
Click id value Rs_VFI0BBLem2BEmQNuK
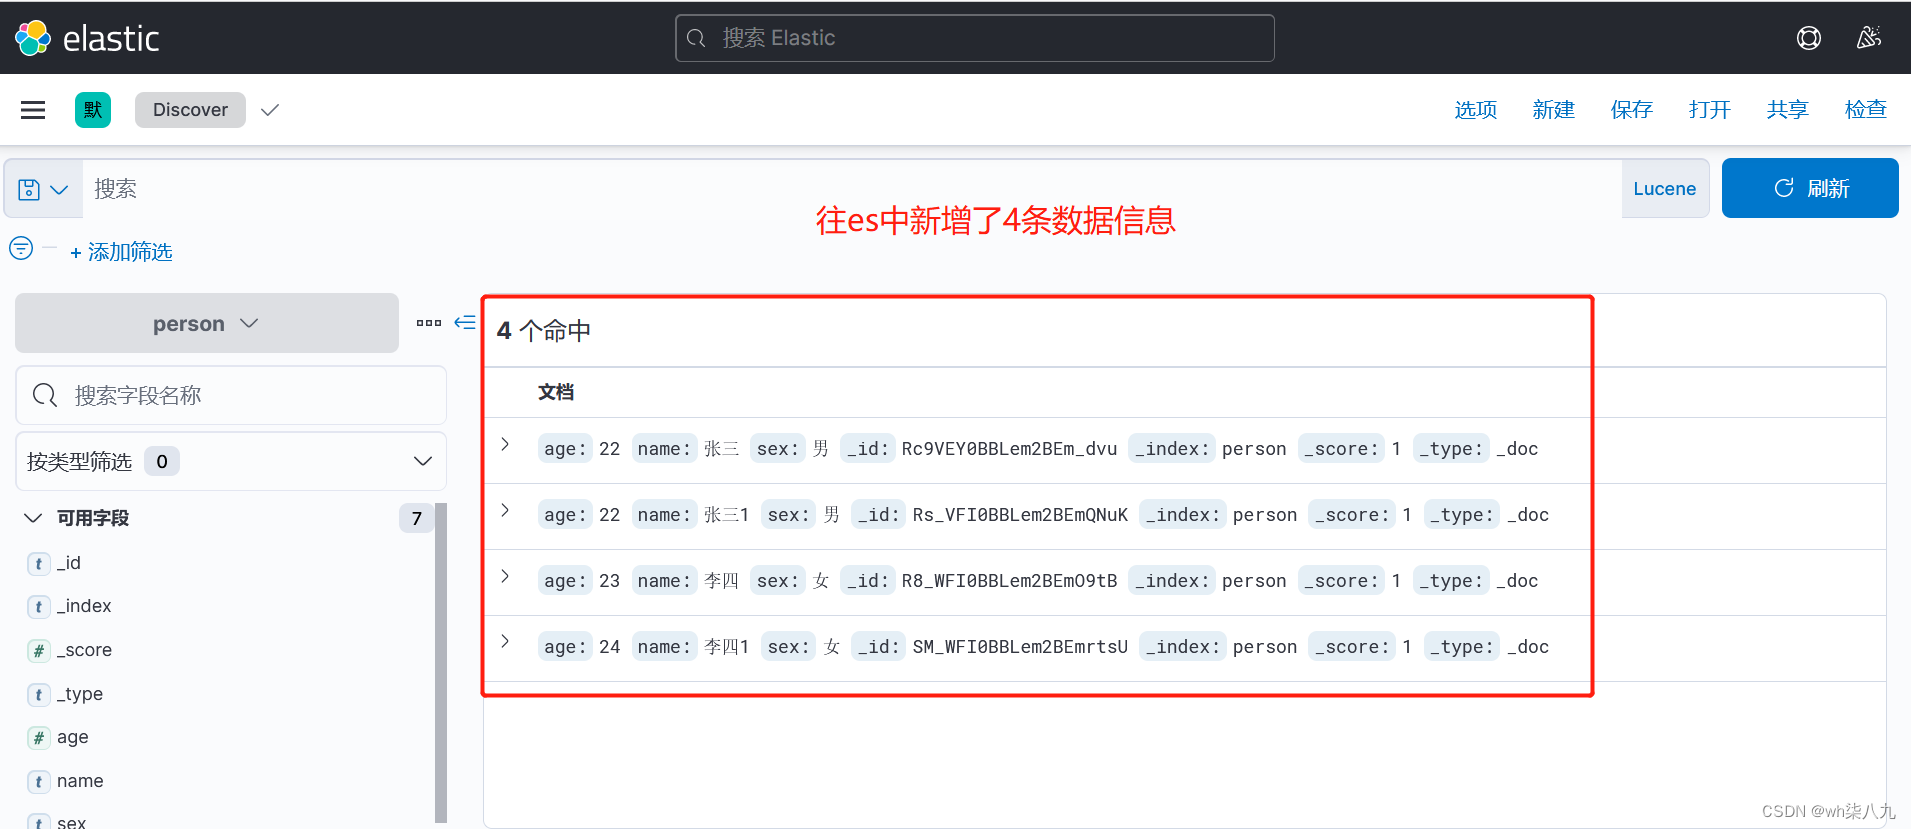1020,515
